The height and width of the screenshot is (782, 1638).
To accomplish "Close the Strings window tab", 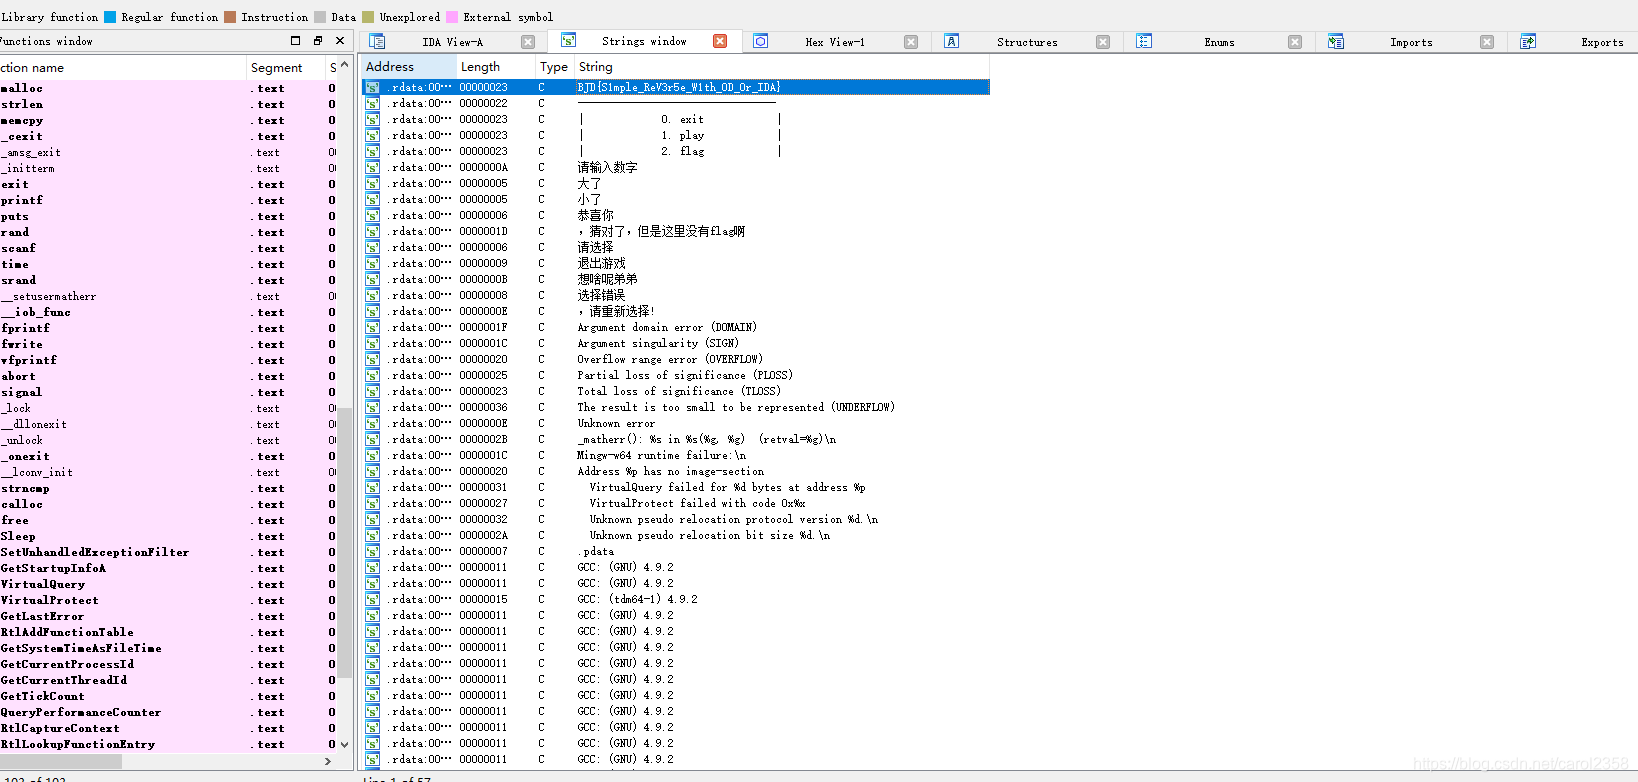I will click(x=720, y=41).
